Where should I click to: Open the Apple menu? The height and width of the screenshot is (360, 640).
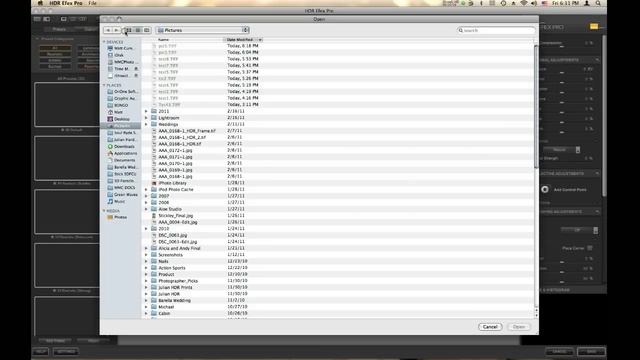tap(40, 3)
